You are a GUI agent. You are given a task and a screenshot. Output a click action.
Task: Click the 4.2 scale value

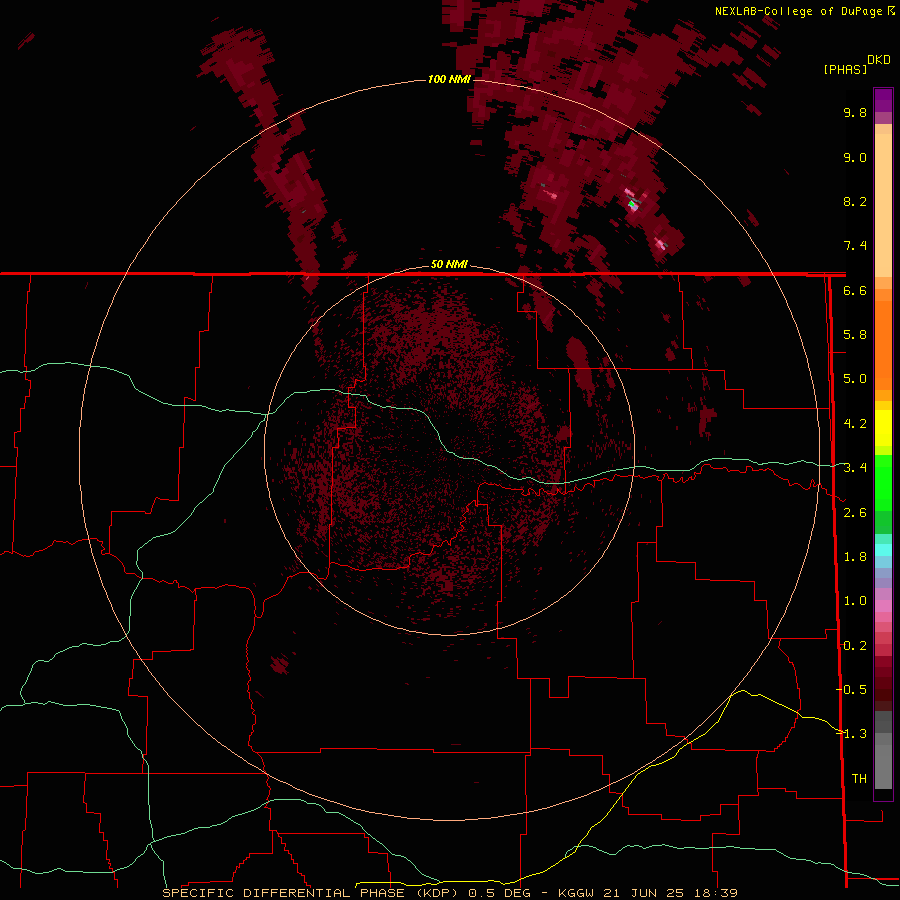pos(855,424)
